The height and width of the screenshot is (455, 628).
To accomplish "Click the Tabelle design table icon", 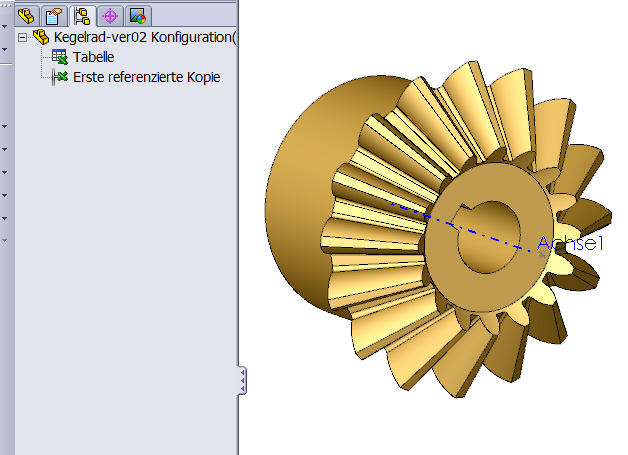I will tap(60, 57).
